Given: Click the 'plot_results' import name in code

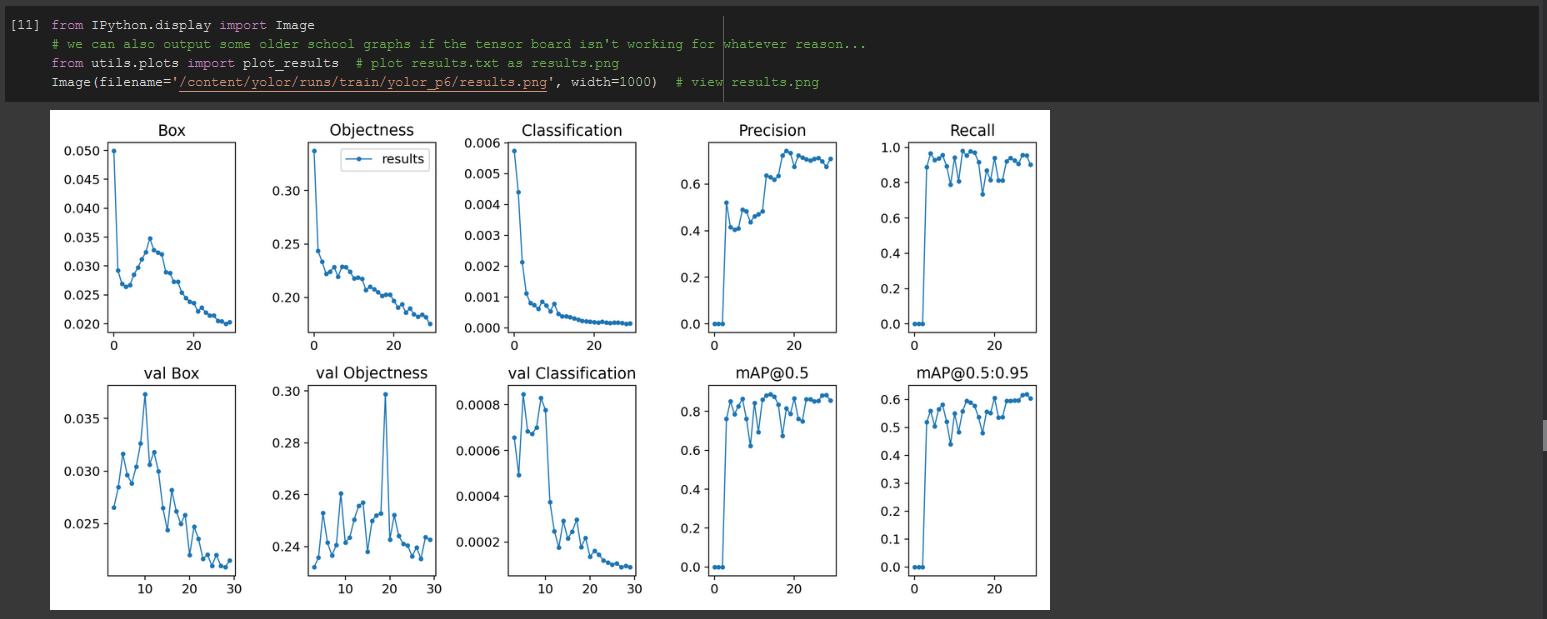Looking at the screenshot, I should [290, 63].
